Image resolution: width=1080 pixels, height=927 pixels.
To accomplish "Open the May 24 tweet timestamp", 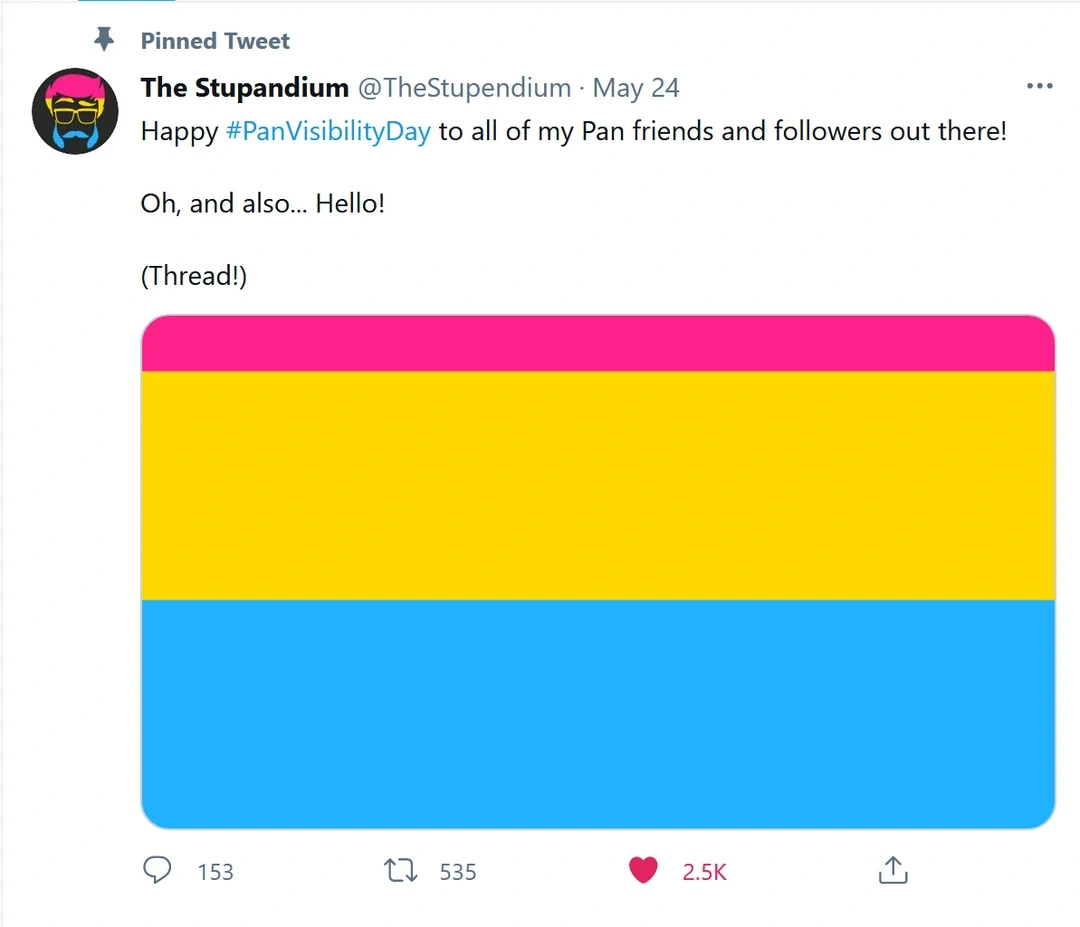I will pyautogui.click(x=636, y=88).
